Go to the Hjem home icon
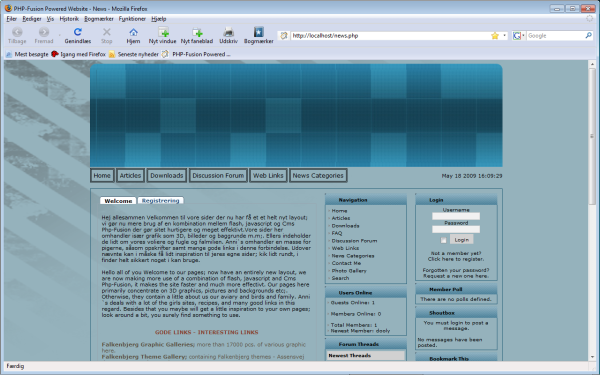This screenshot has height=375, width=600. (133, 32)
